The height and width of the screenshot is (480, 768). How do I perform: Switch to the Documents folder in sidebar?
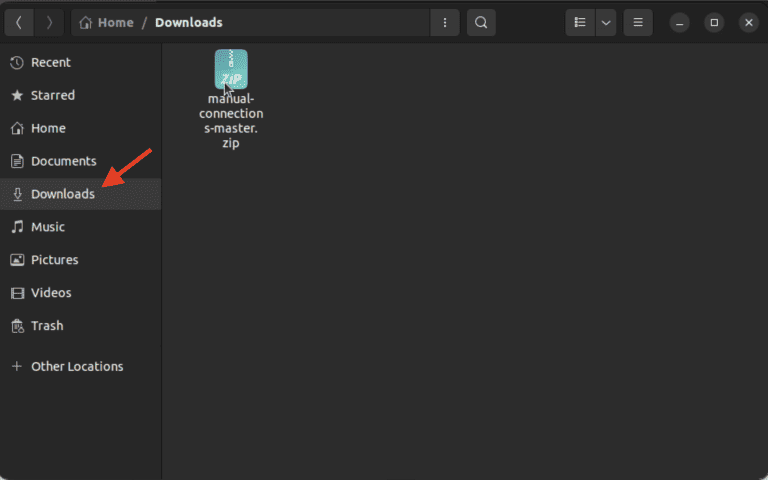click(x=63, y=161)
